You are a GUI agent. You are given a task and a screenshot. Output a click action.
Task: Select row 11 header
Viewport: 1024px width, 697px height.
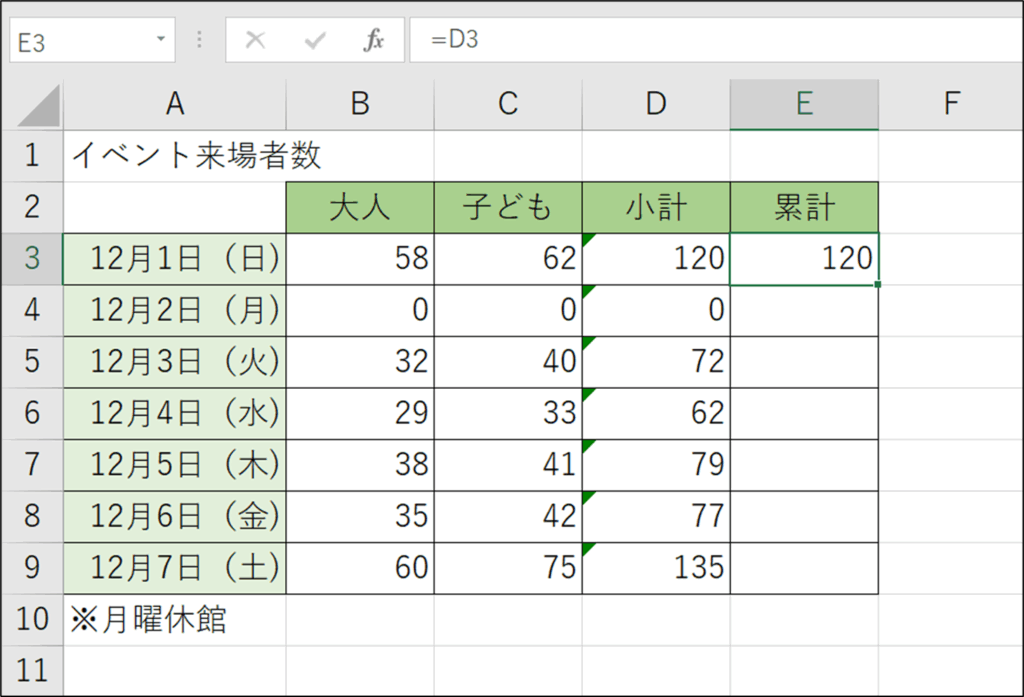(x=32, y=671)
